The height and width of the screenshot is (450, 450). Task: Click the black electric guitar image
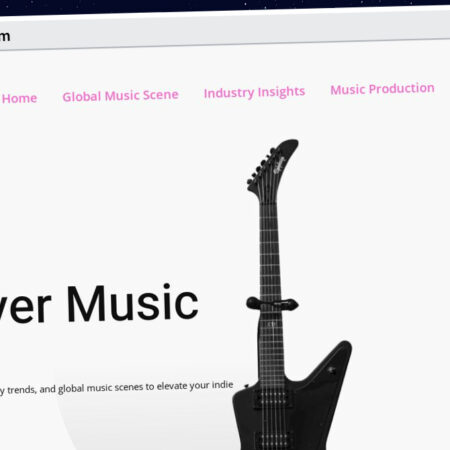(x=292, y=295)
